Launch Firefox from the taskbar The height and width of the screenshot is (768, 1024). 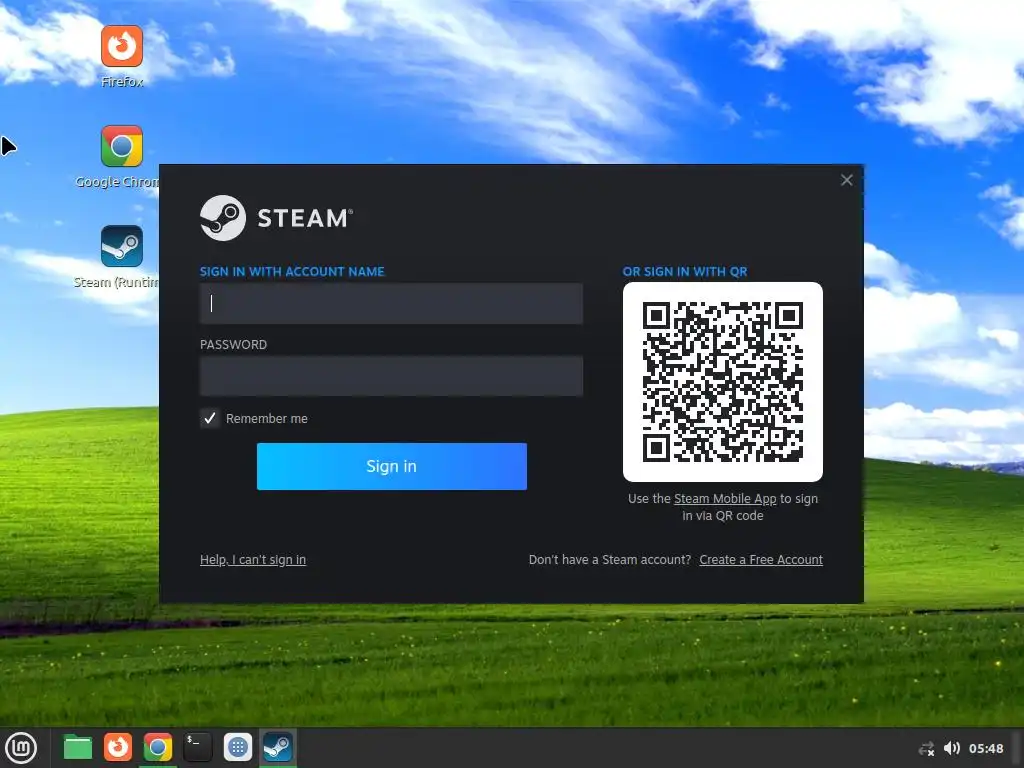click(x=118, y=748)
